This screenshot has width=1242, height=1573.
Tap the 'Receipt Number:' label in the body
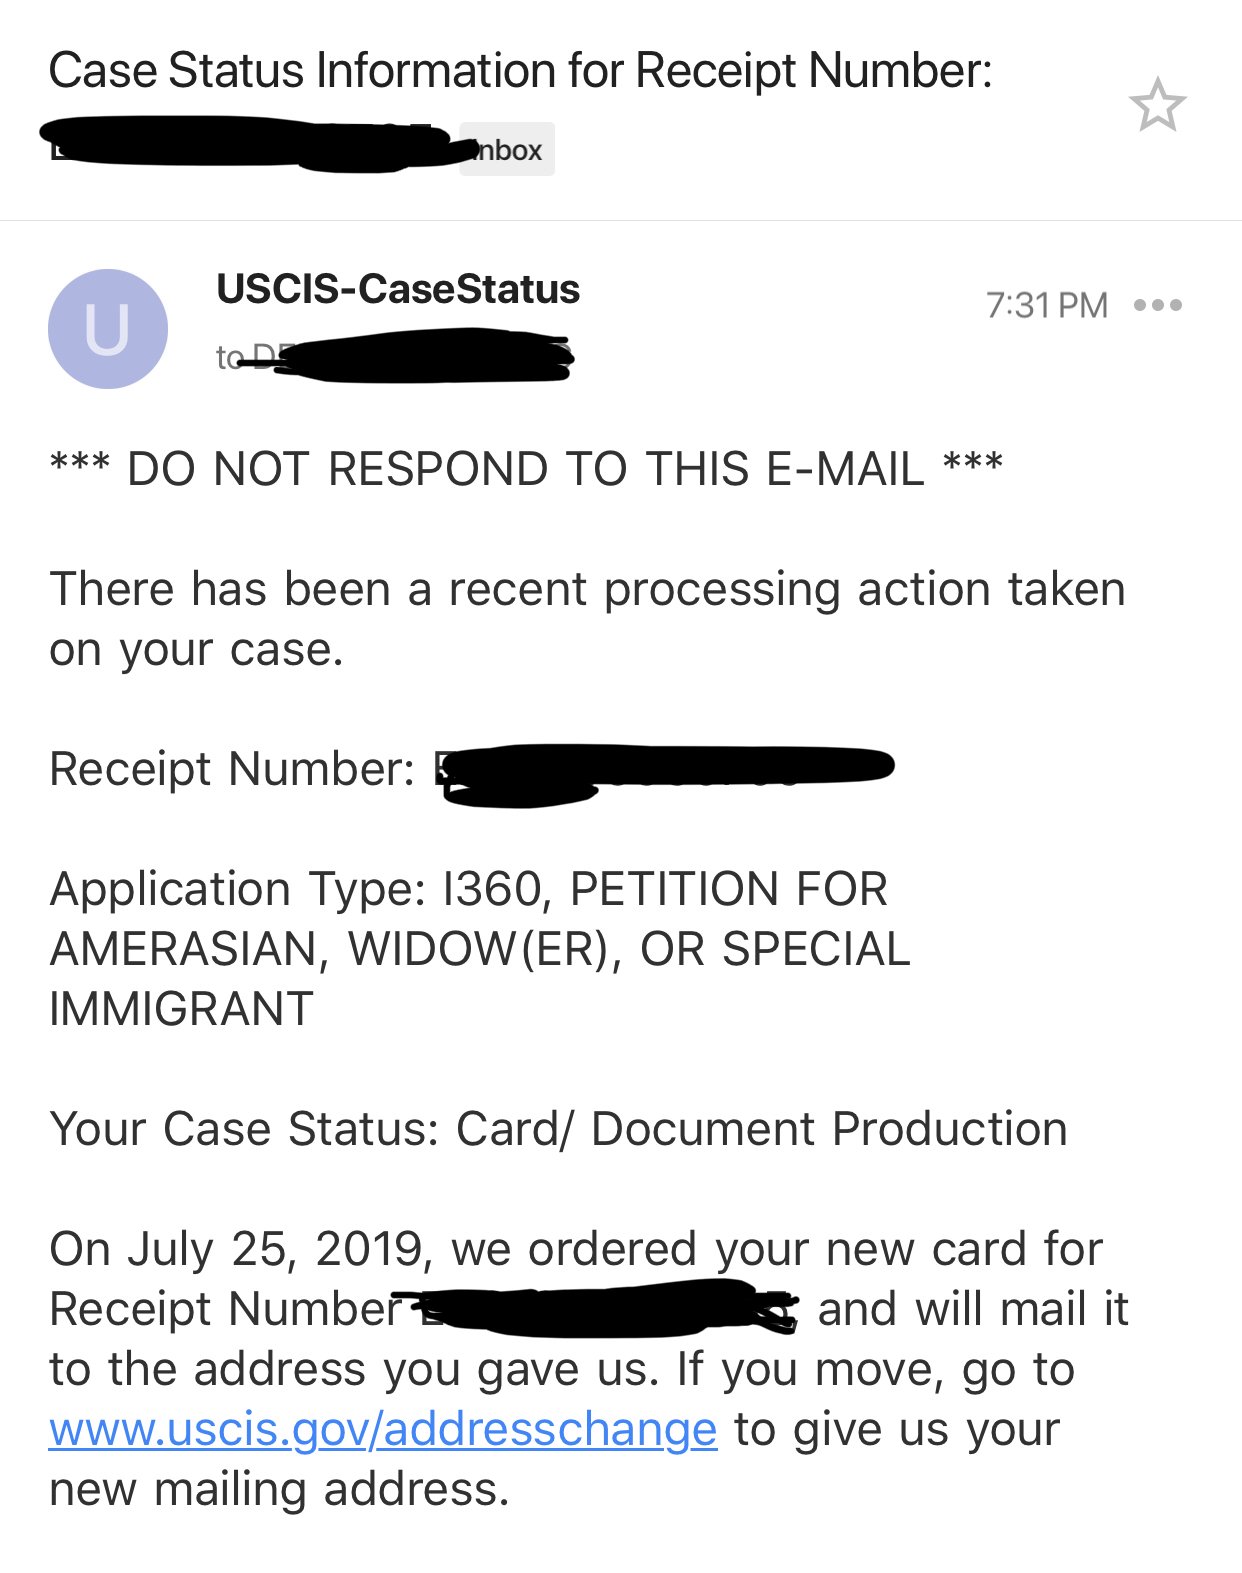click(x=232, y=769)
